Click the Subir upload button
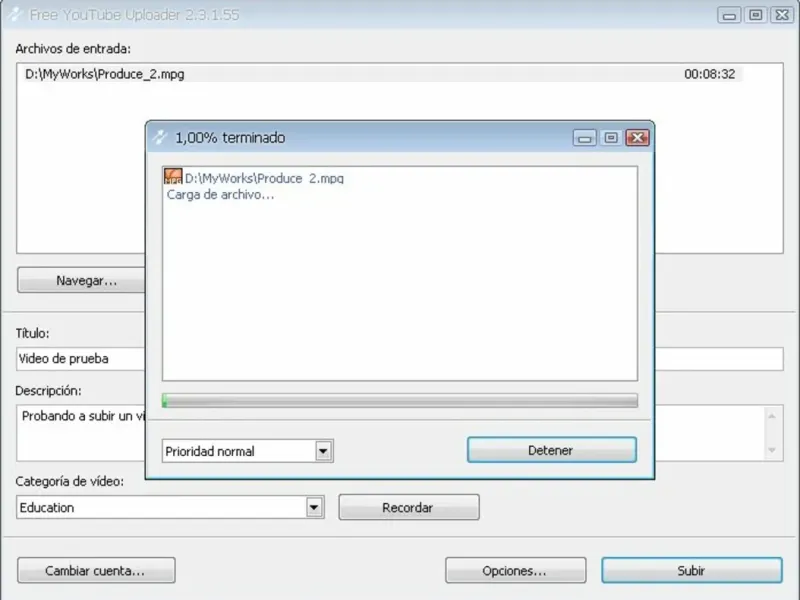Viewport: 800px width, 600px height. 691,570
